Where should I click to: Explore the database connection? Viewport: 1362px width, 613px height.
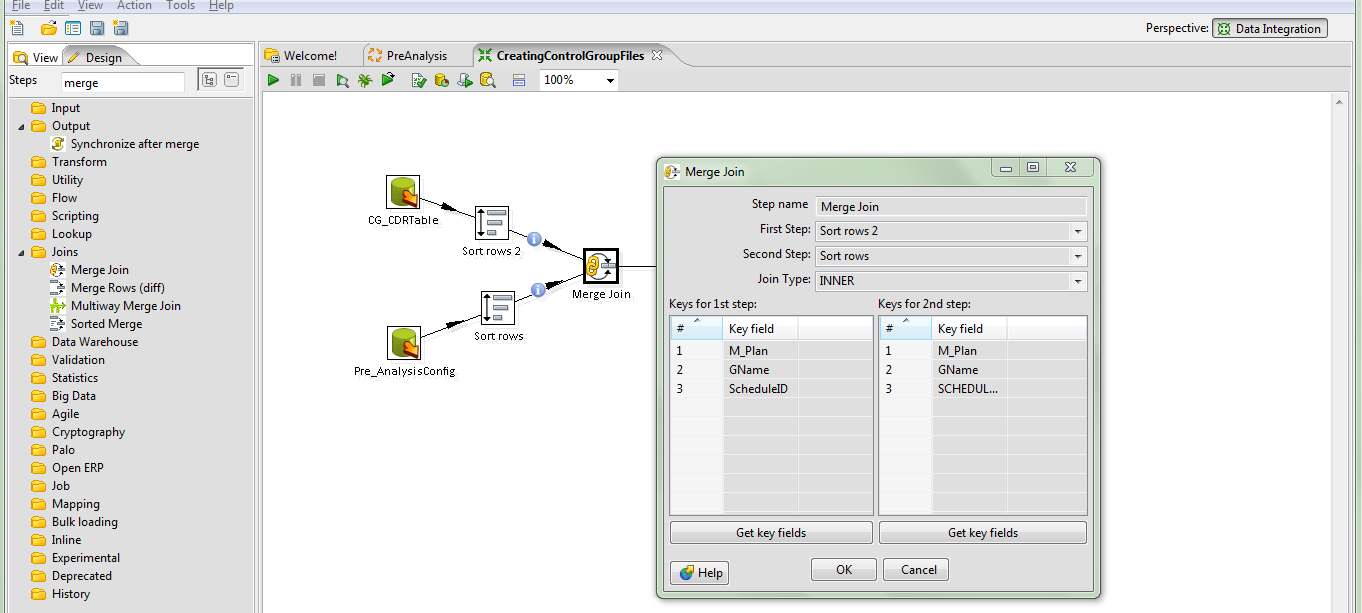pyautogui.click(x=488, y=80)
